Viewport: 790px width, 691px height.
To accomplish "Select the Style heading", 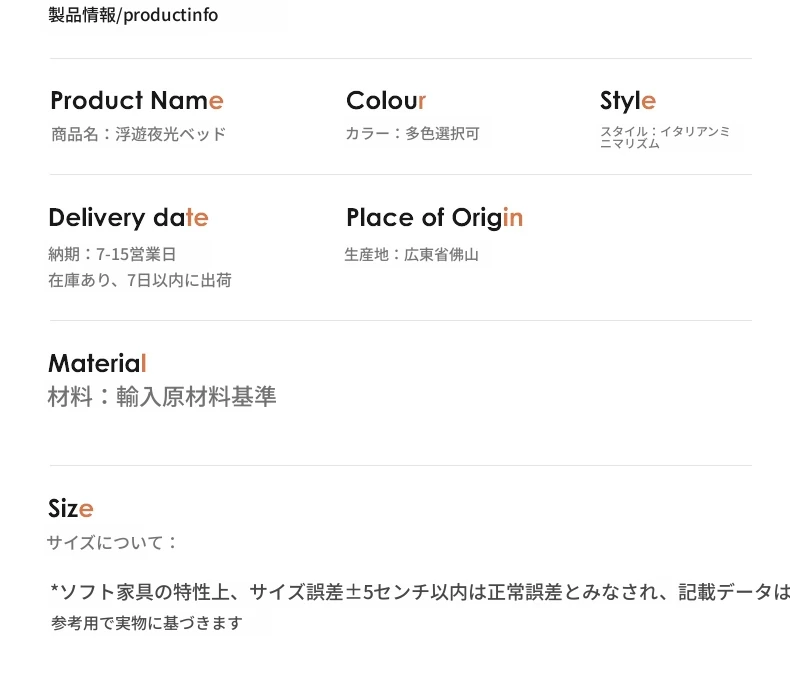I will (x=628, y=101).
